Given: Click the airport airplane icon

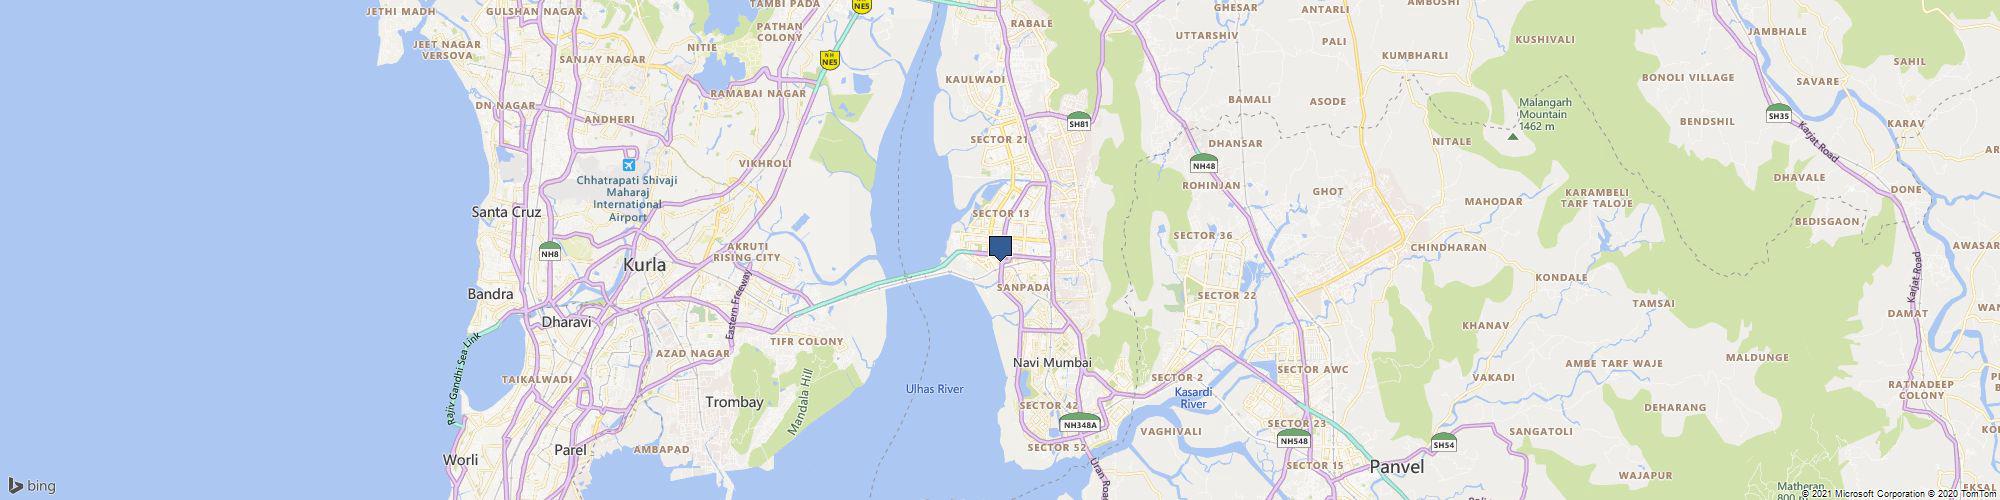Looking at the screenshot, I should [x=629, y=165].
